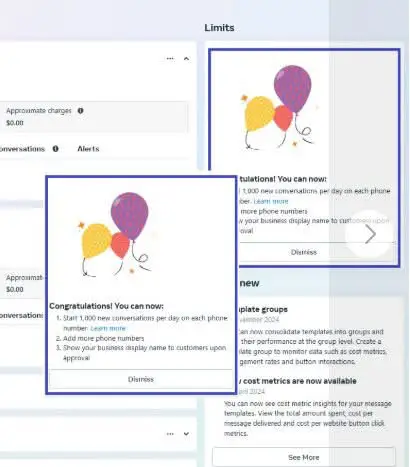Image resolution: width=410 pixels, height=467 pixels.
Task: Click the See More button
Action: pyautogui.click(x=304, y=457)
